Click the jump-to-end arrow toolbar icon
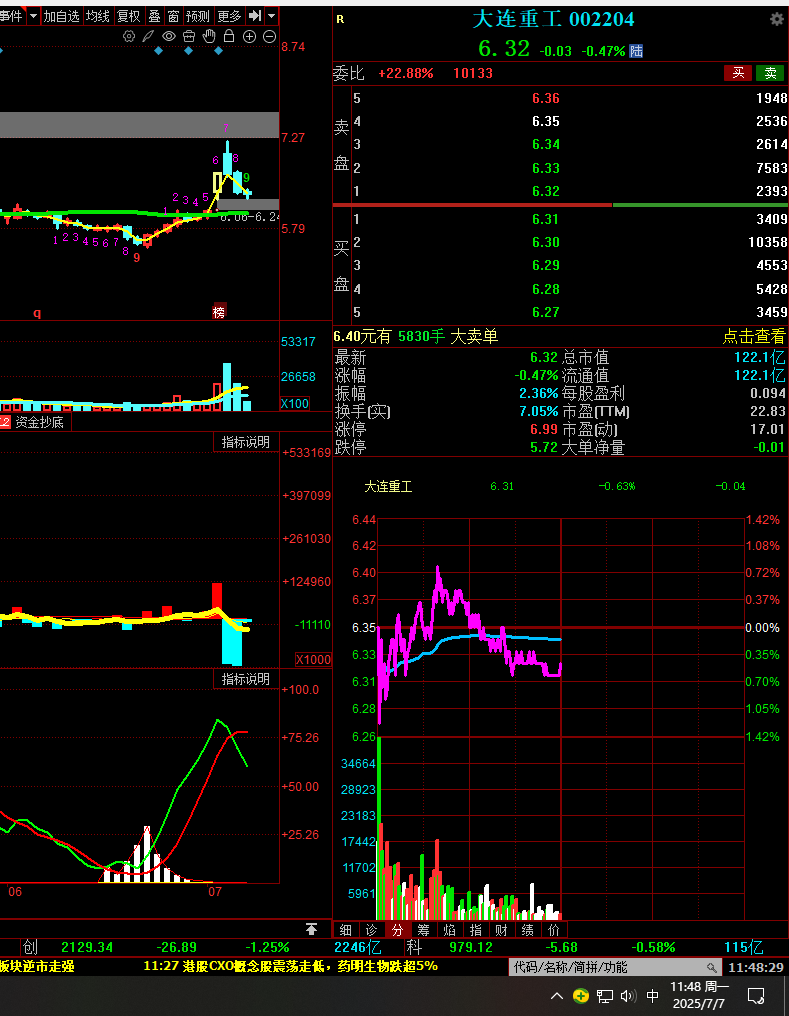The height and width of the screenshot is (1016, 789). (255, 16)
